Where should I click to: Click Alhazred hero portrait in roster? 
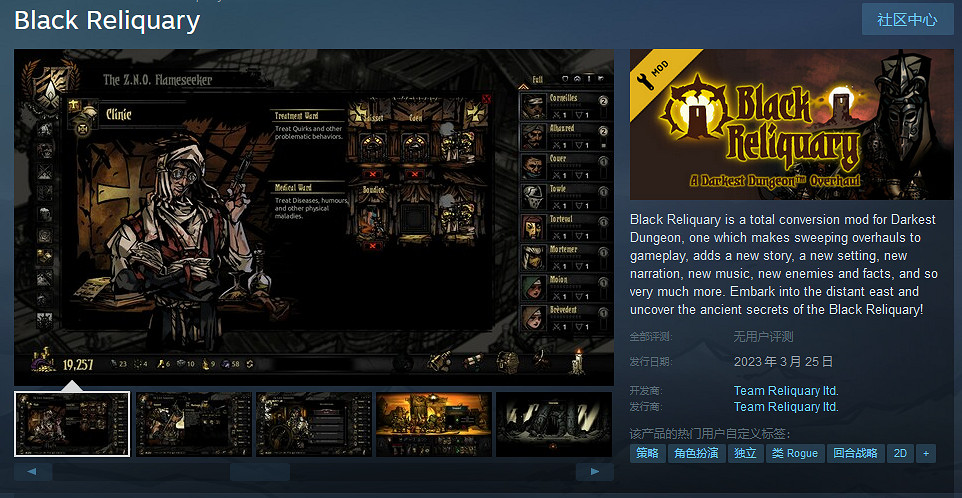[x=533, y=137]
